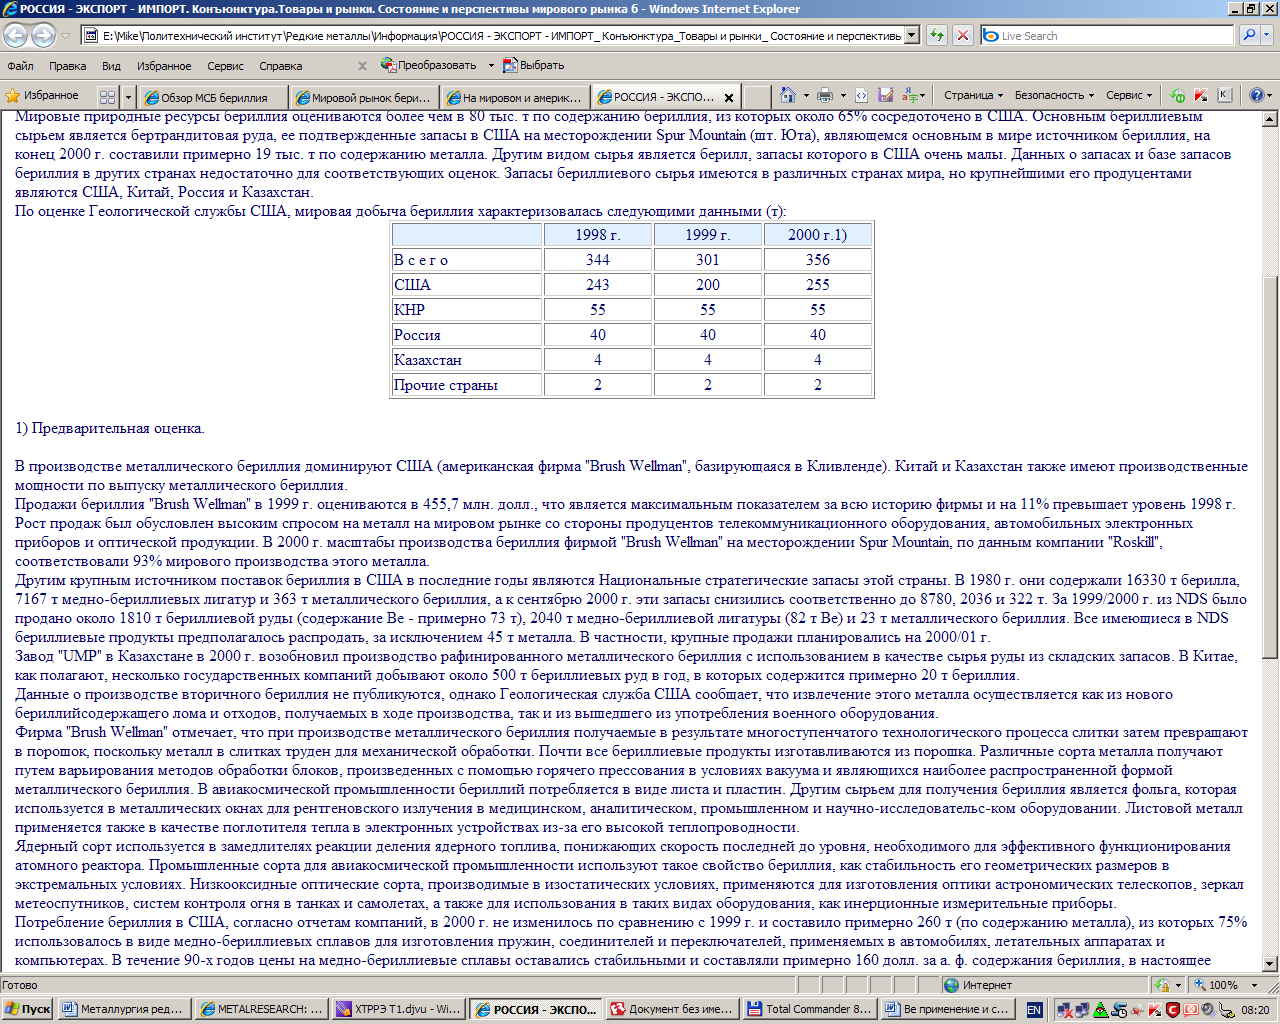Screen dimensions: 1280x1024
Task: Close the PDF toolbar with its small X
Action: click(362, 66)
